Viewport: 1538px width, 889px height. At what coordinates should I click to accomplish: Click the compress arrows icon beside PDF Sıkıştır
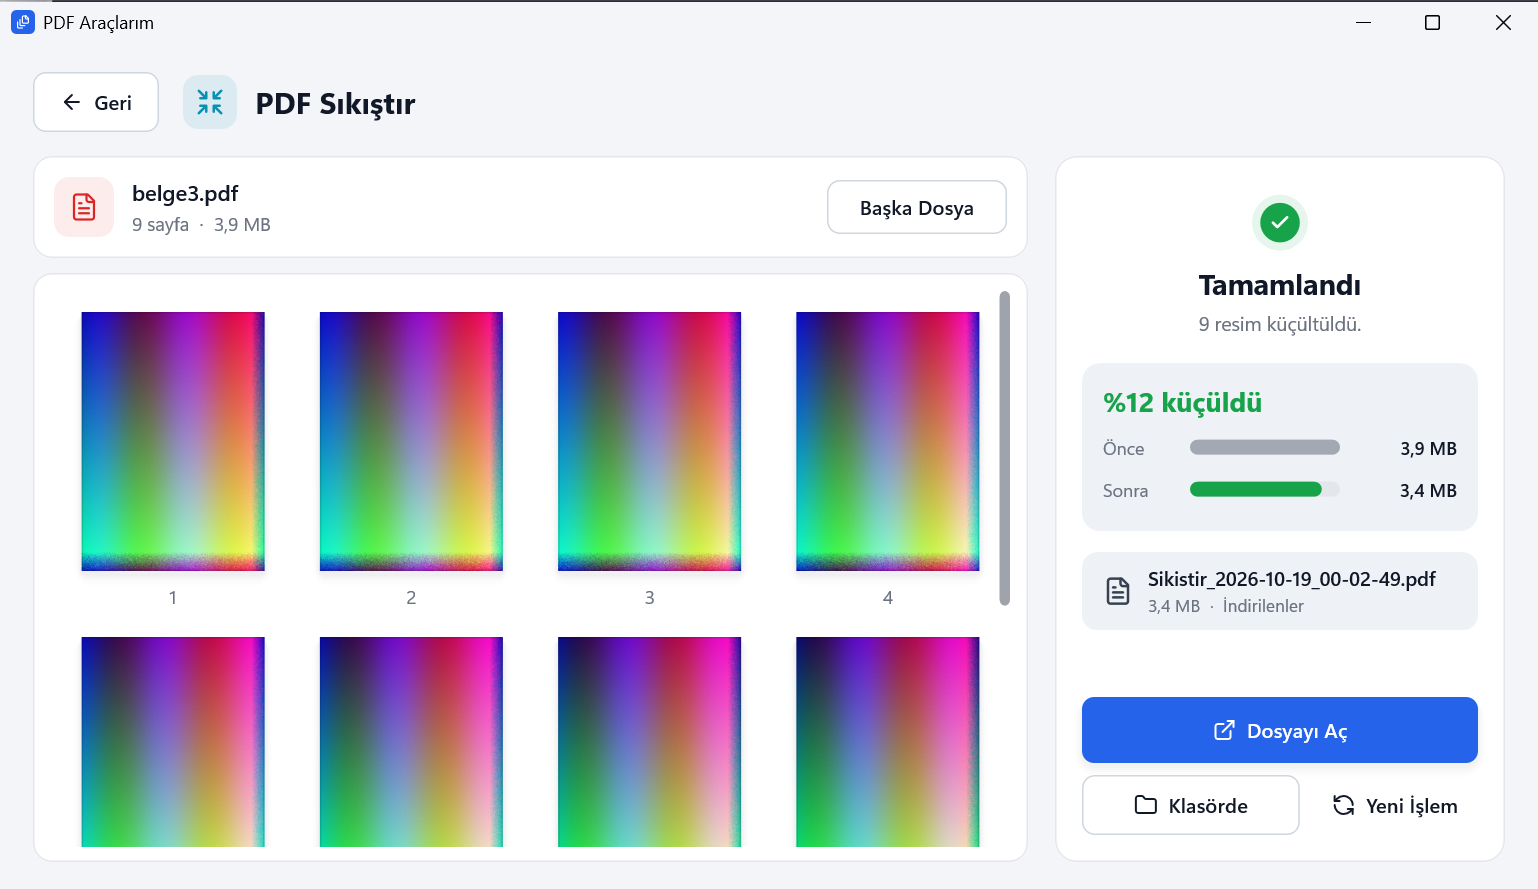click(x=210, y=102)
